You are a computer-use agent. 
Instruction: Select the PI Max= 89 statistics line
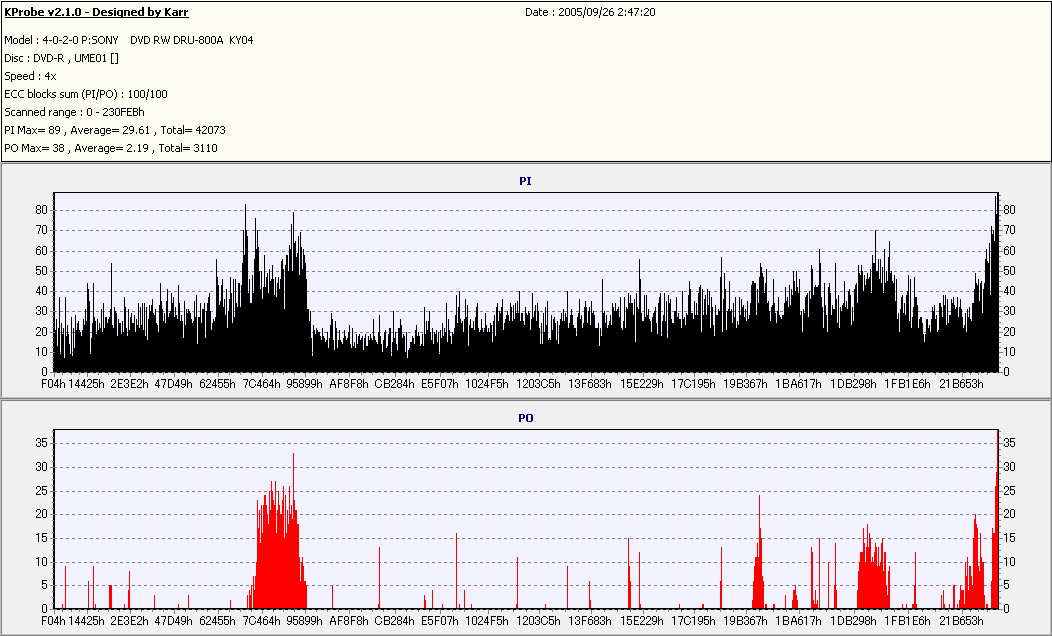pos(115,130)
